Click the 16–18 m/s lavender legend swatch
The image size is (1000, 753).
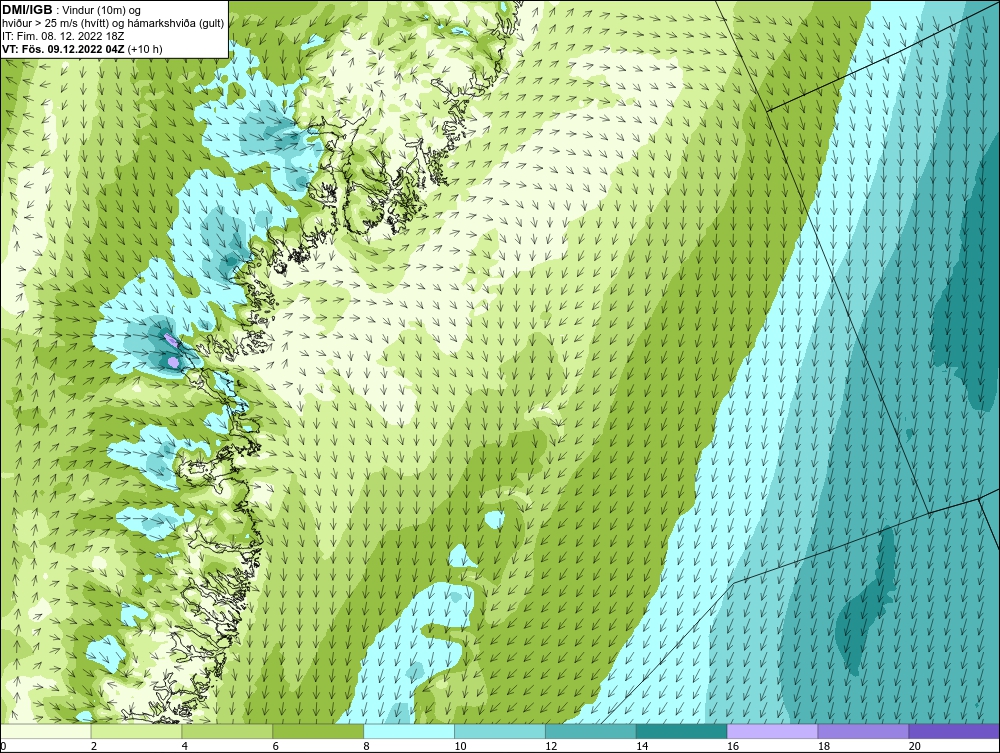[x=772, y=731]
